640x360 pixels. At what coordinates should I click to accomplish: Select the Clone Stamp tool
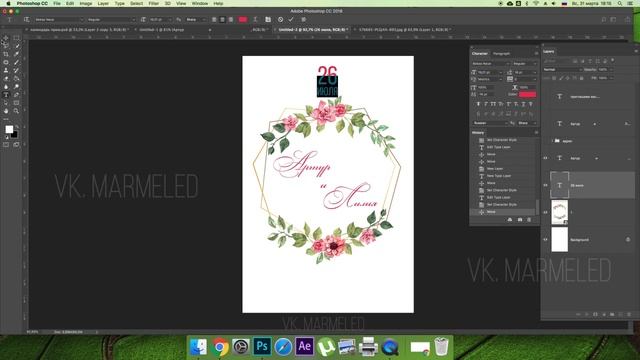[6, 70]
